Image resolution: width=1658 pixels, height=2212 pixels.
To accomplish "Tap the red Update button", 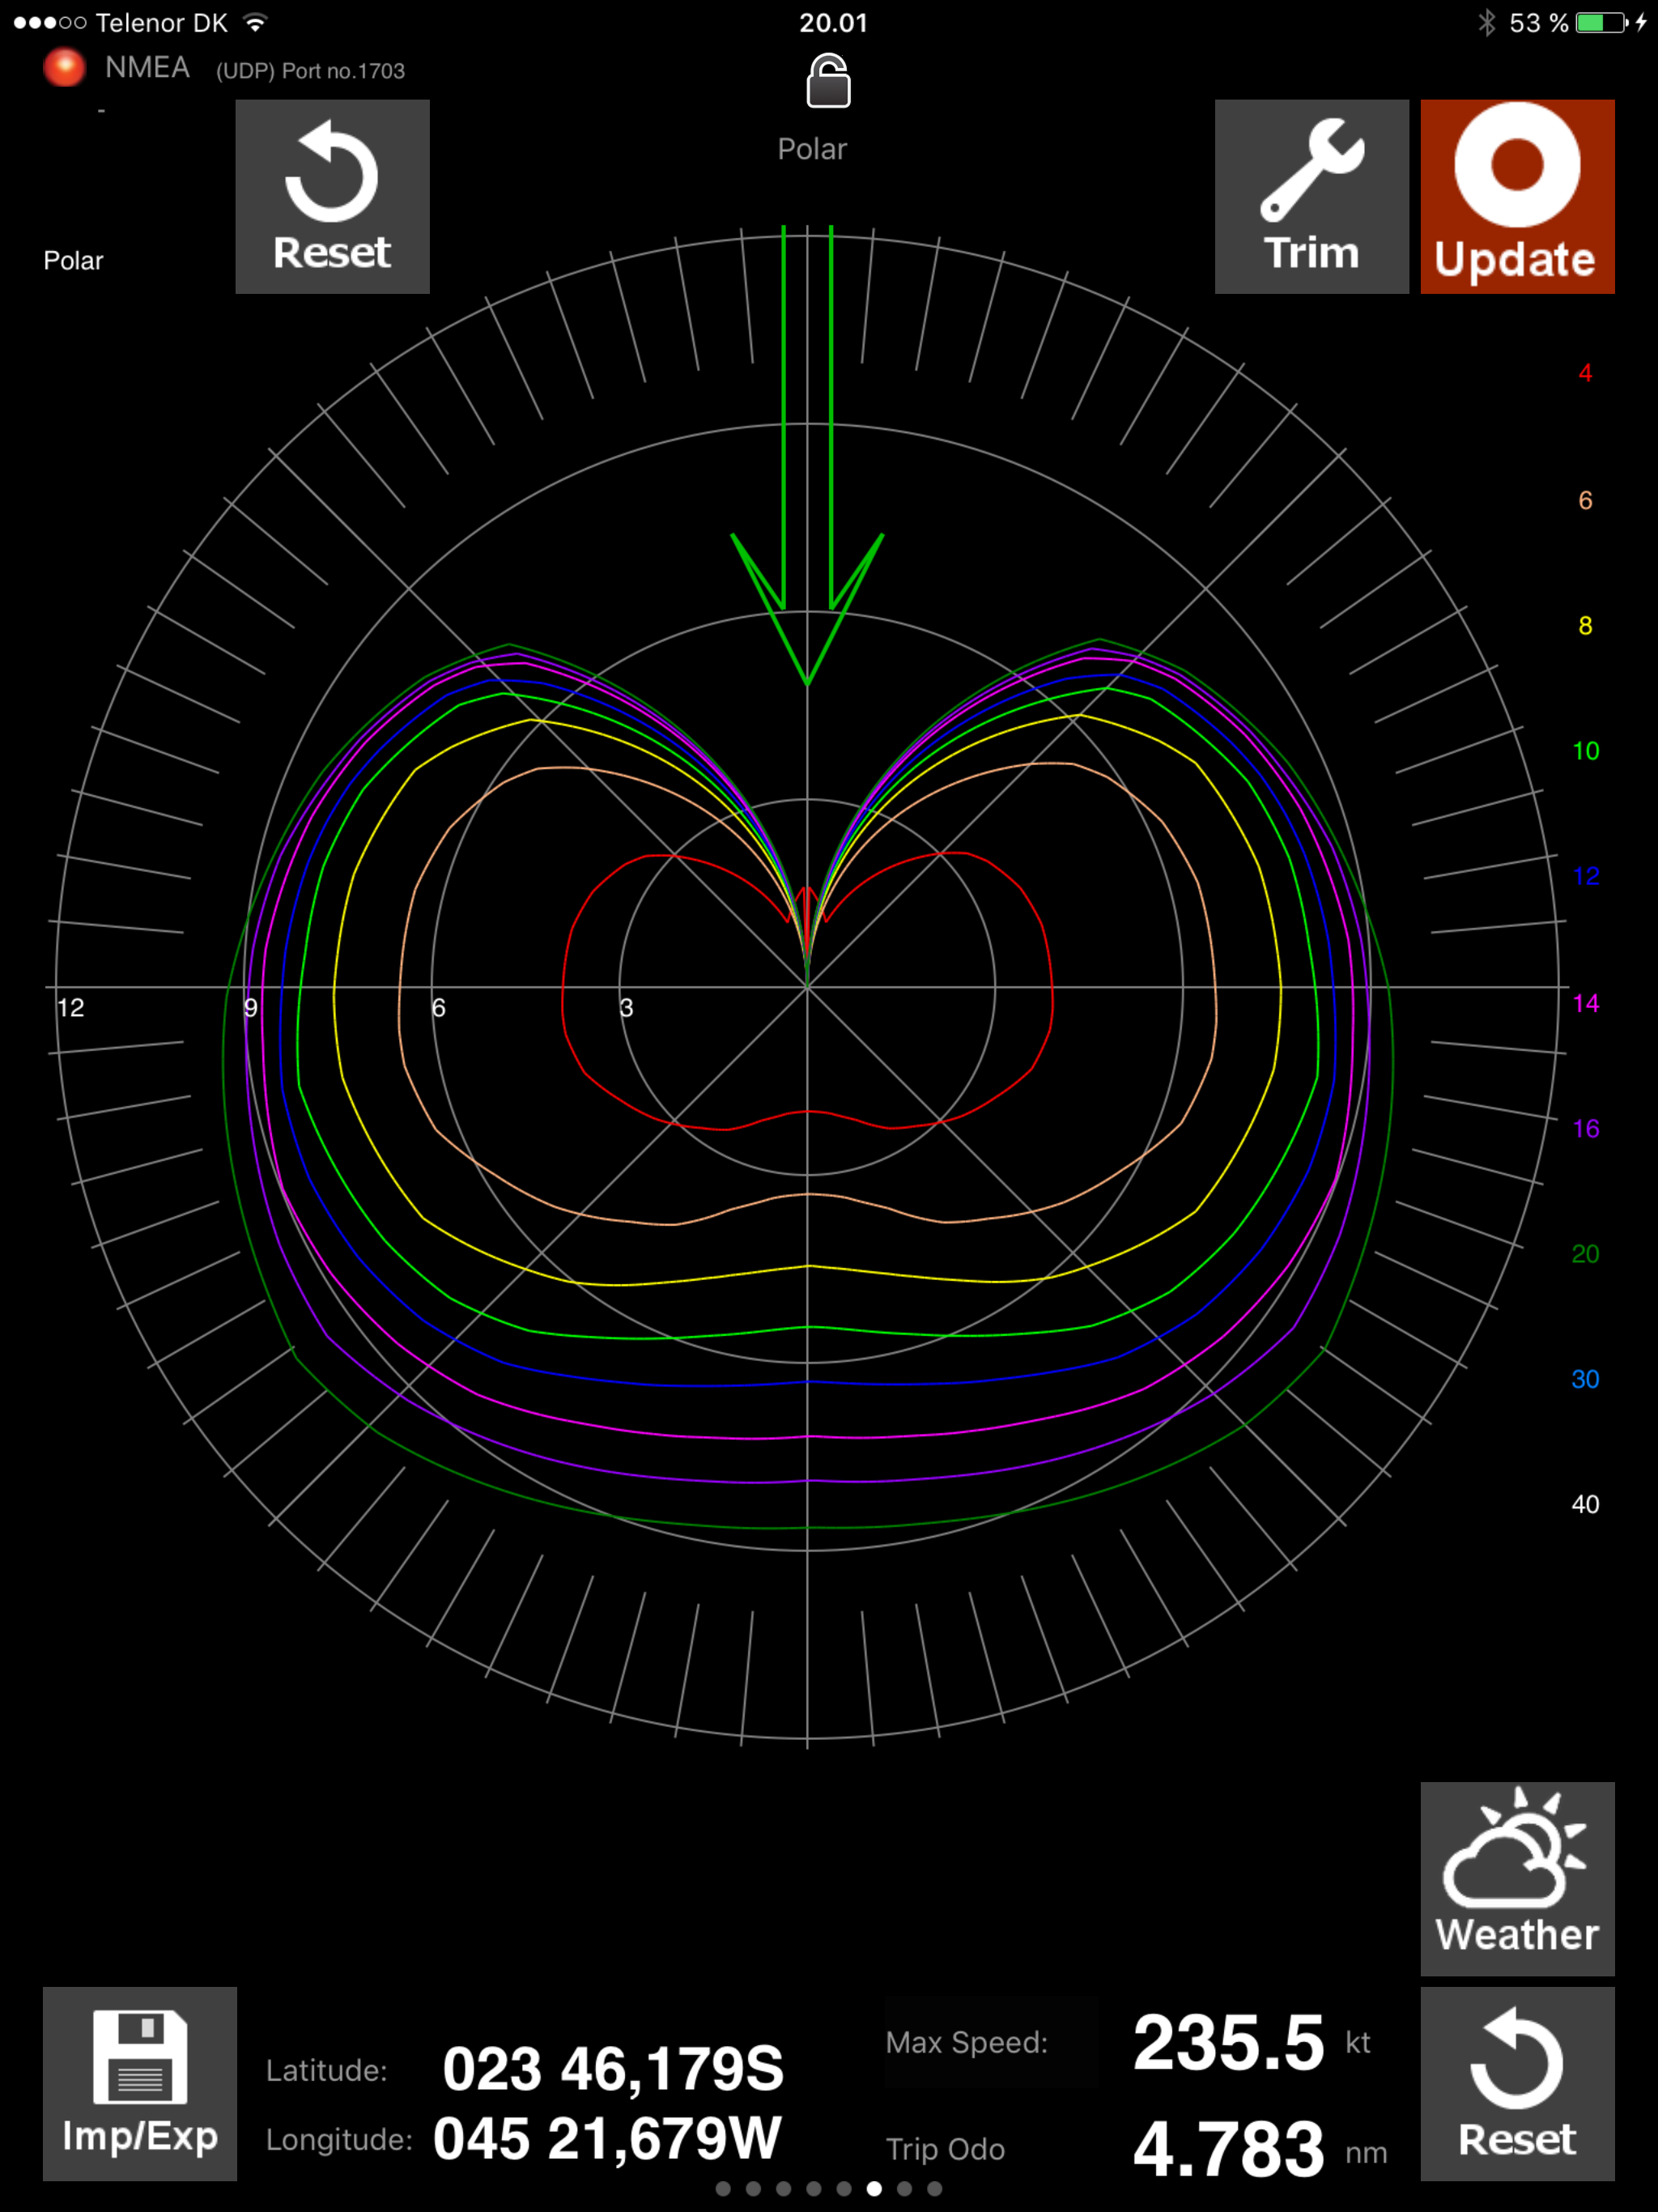I will [x=1517, y=196].
